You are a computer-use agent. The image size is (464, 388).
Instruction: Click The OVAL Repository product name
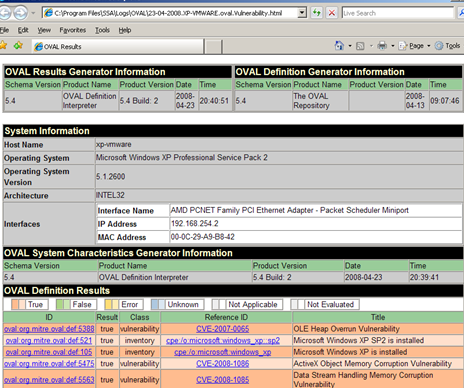click(311, 101)
